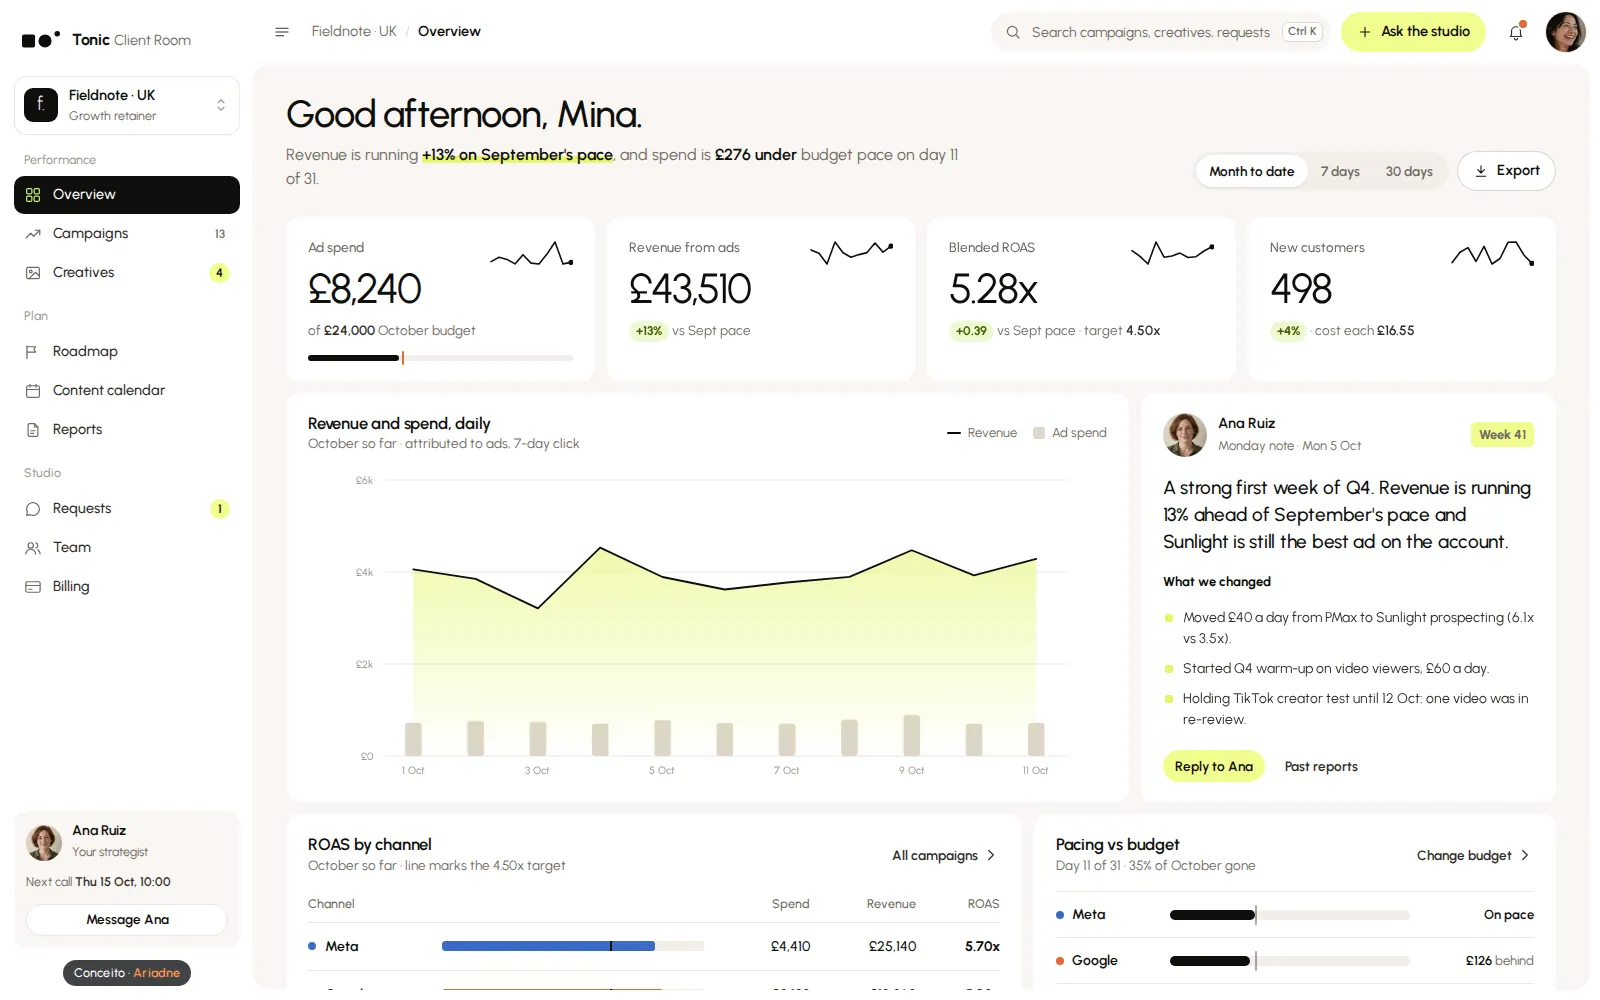Click the Meta ROAS bar
1600x1000 pixels.
tap(573, 946)
